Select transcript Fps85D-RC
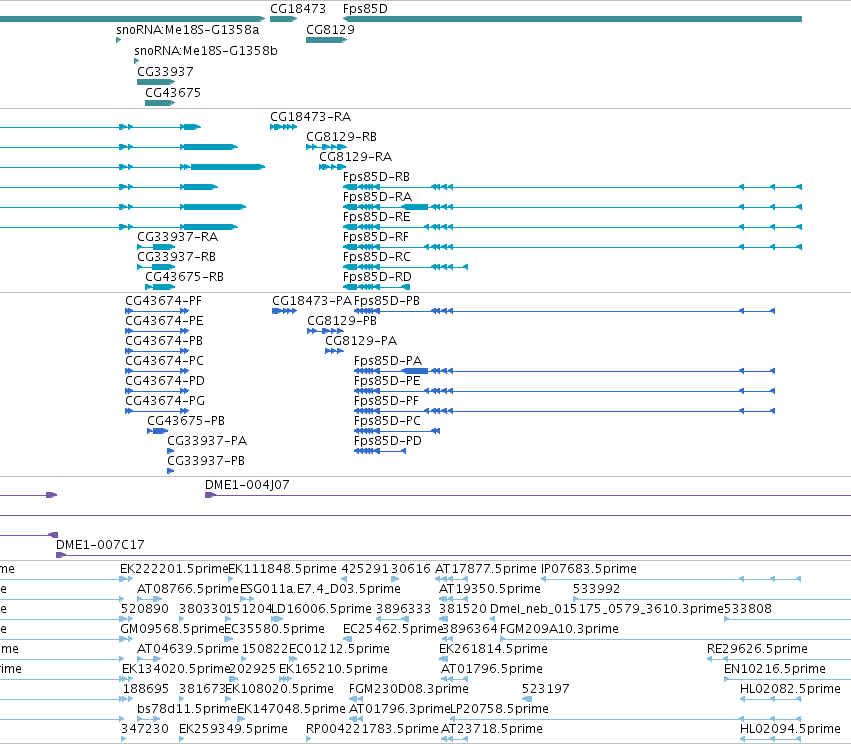Screen dimensions: 851x744 (x=377, y=257)
